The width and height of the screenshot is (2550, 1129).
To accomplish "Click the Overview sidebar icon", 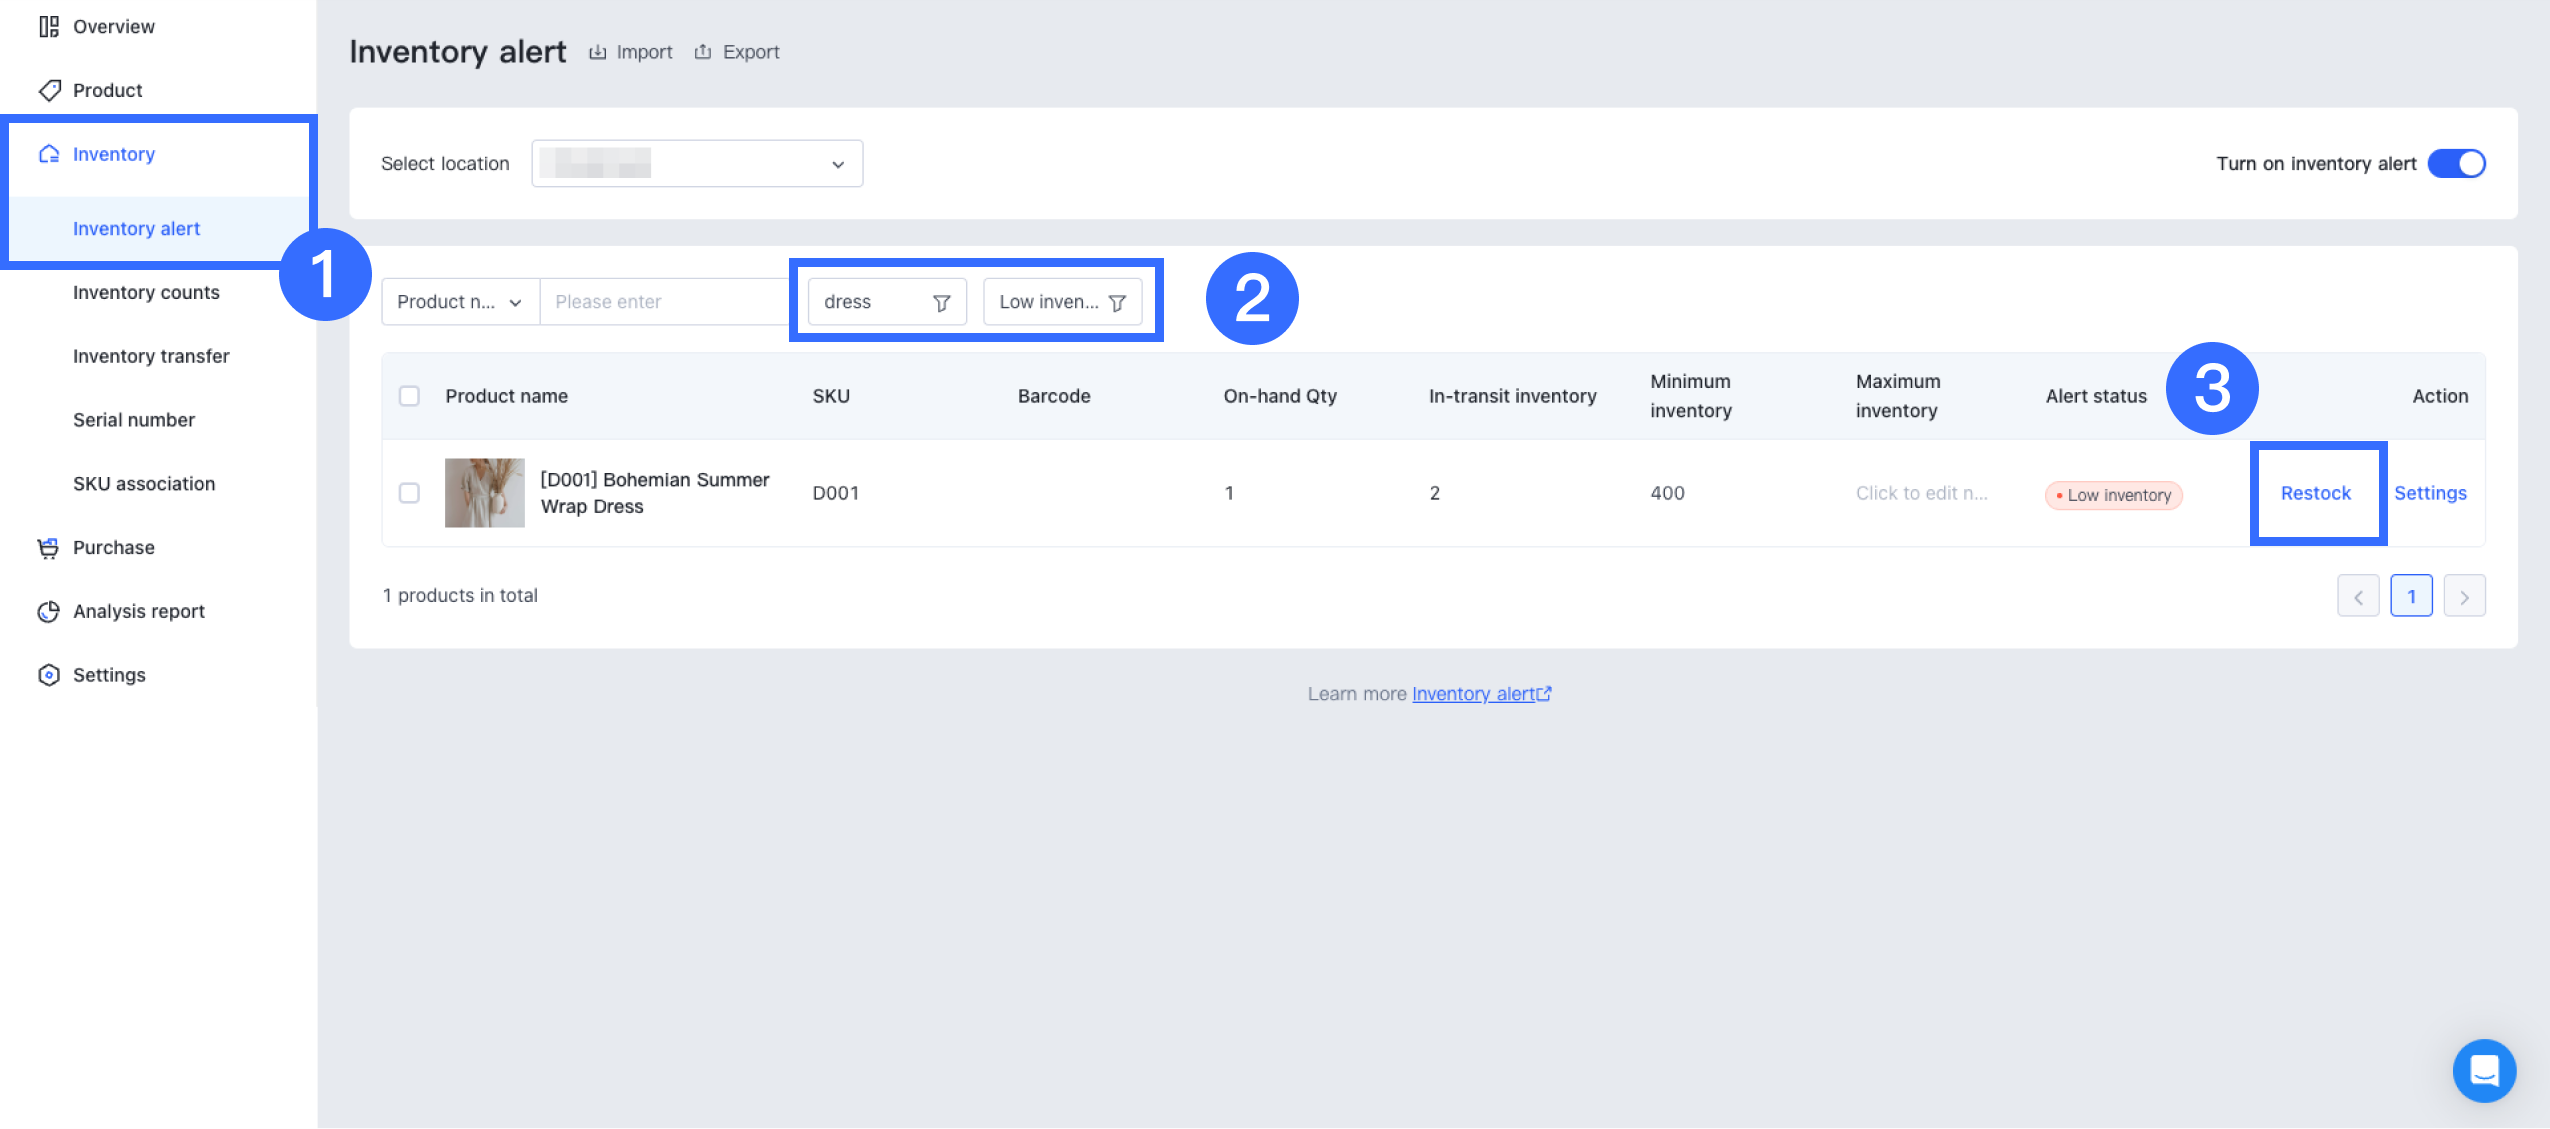I will [x=48, y=27].
